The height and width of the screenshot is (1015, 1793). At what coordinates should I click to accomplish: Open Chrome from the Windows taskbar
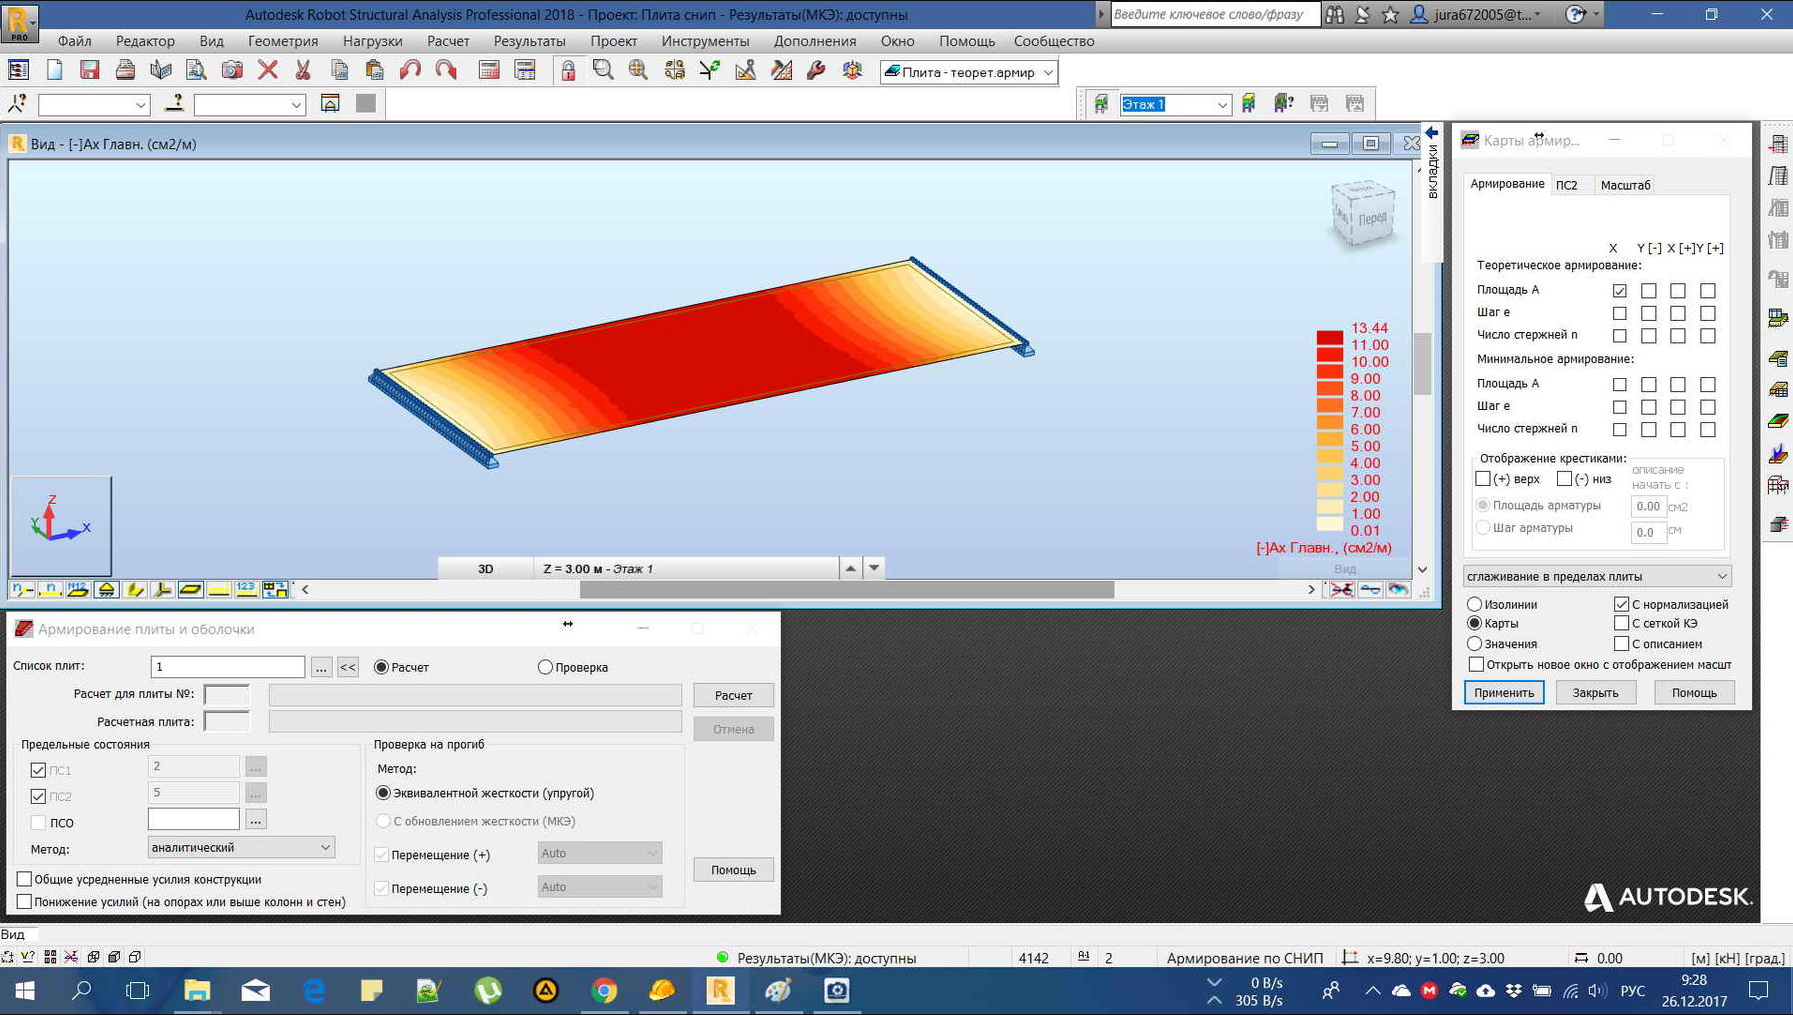tap(604, 990)
